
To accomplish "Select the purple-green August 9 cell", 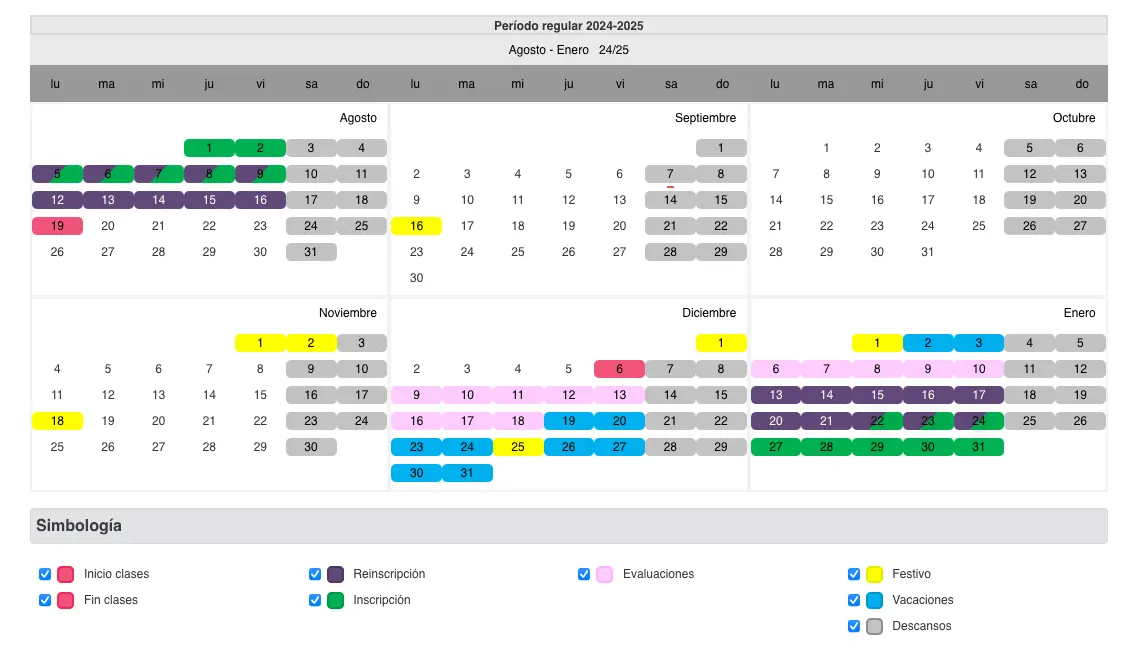I will [260, 174].
